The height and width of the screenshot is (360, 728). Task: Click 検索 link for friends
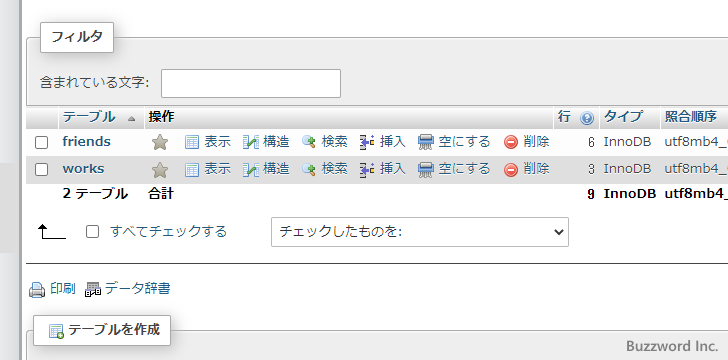pyautogui.click(x=335, y=142)
